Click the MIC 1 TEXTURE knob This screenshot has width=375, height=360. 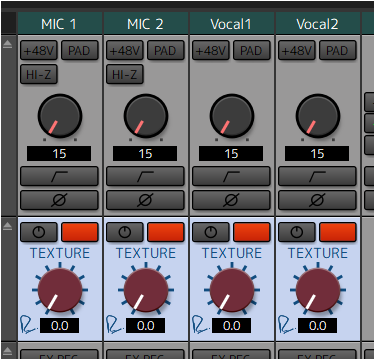pos(60,290)
